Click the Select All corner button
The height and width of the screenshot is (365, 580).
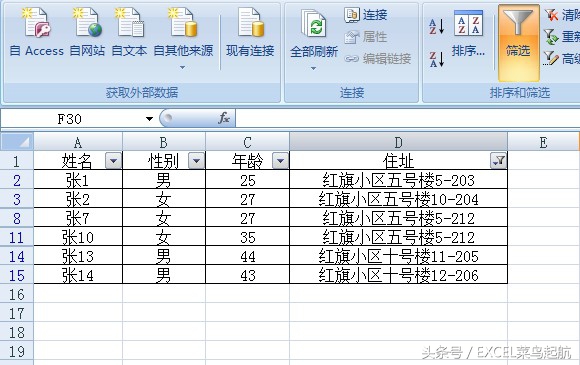pyautogui.click(x=17, y=142)
